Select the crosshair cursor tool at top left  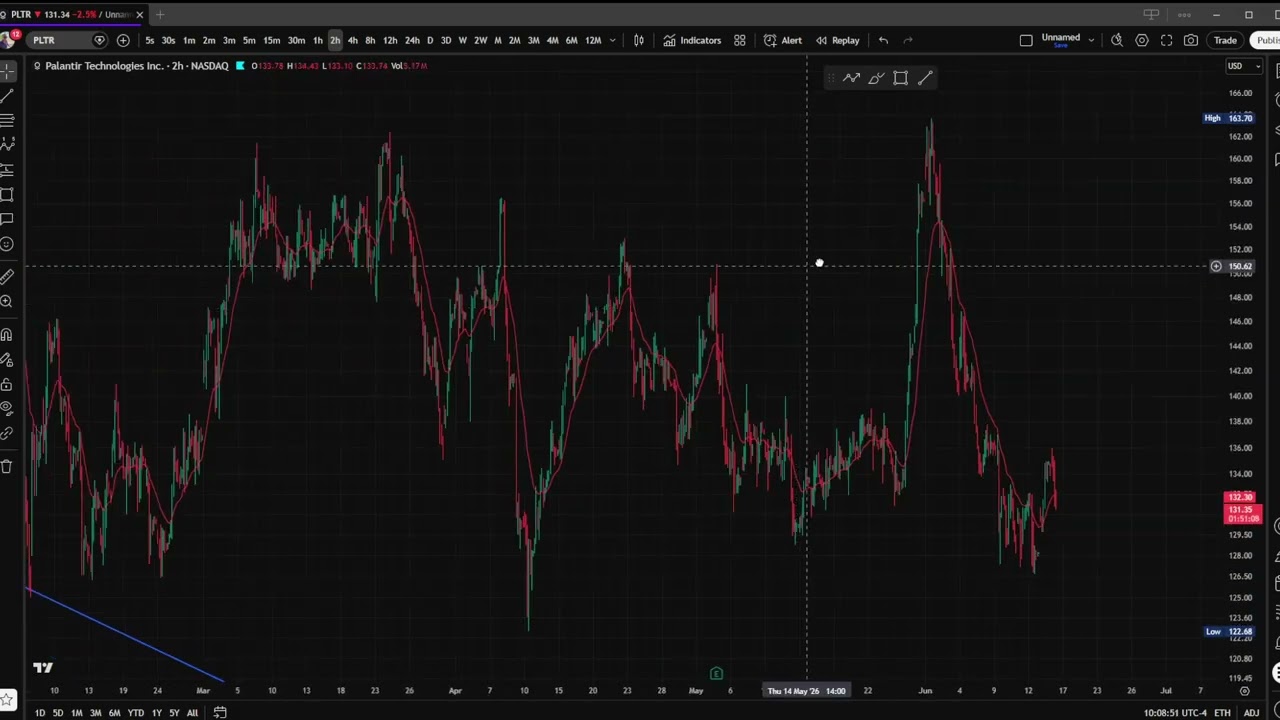coord(6,72)
